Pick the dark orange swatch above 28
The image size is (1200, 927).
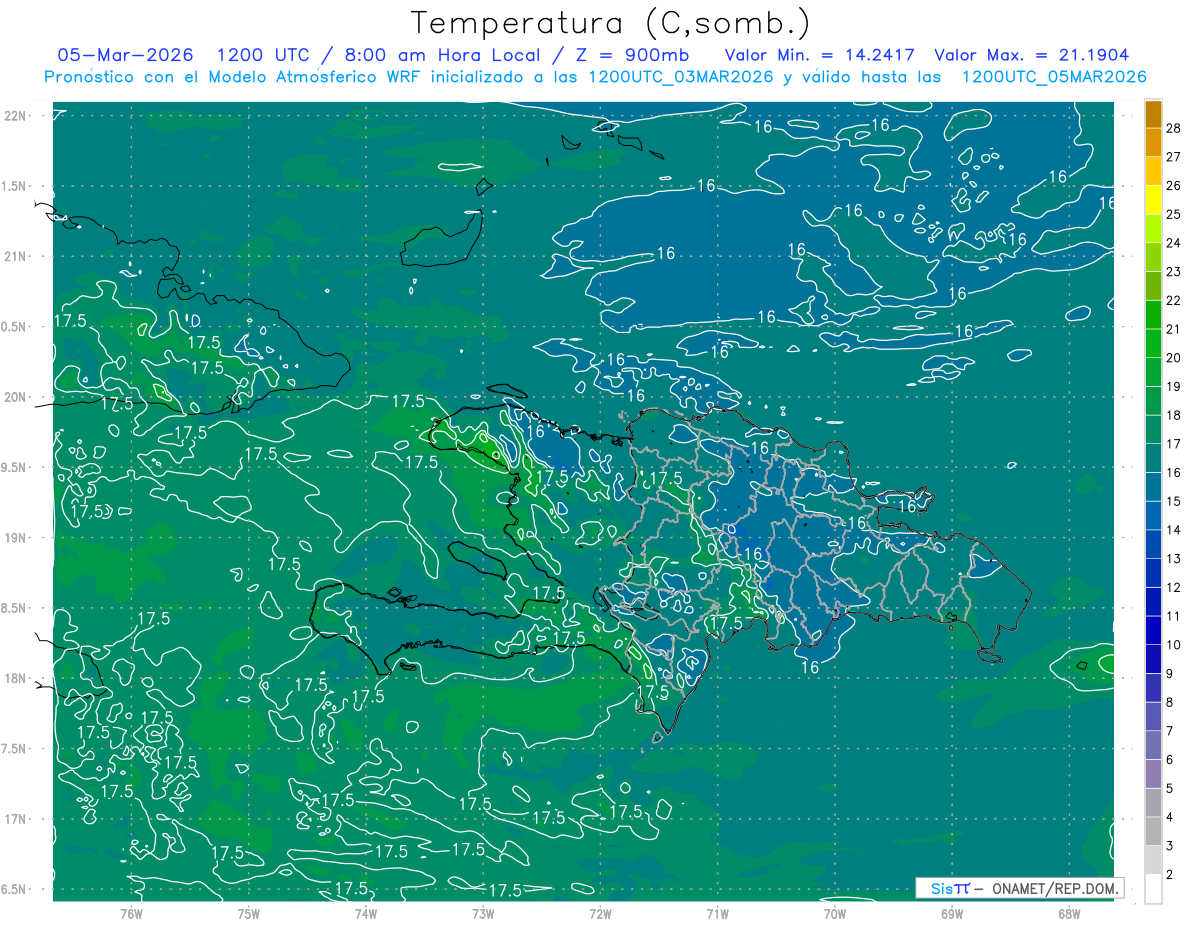[1153, 114]
